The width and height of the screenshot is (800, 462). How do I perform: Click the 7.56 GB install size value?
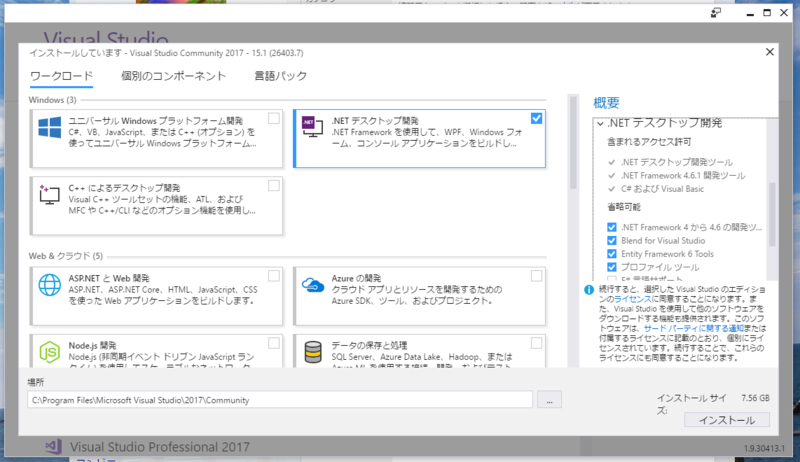coord(755,398)
